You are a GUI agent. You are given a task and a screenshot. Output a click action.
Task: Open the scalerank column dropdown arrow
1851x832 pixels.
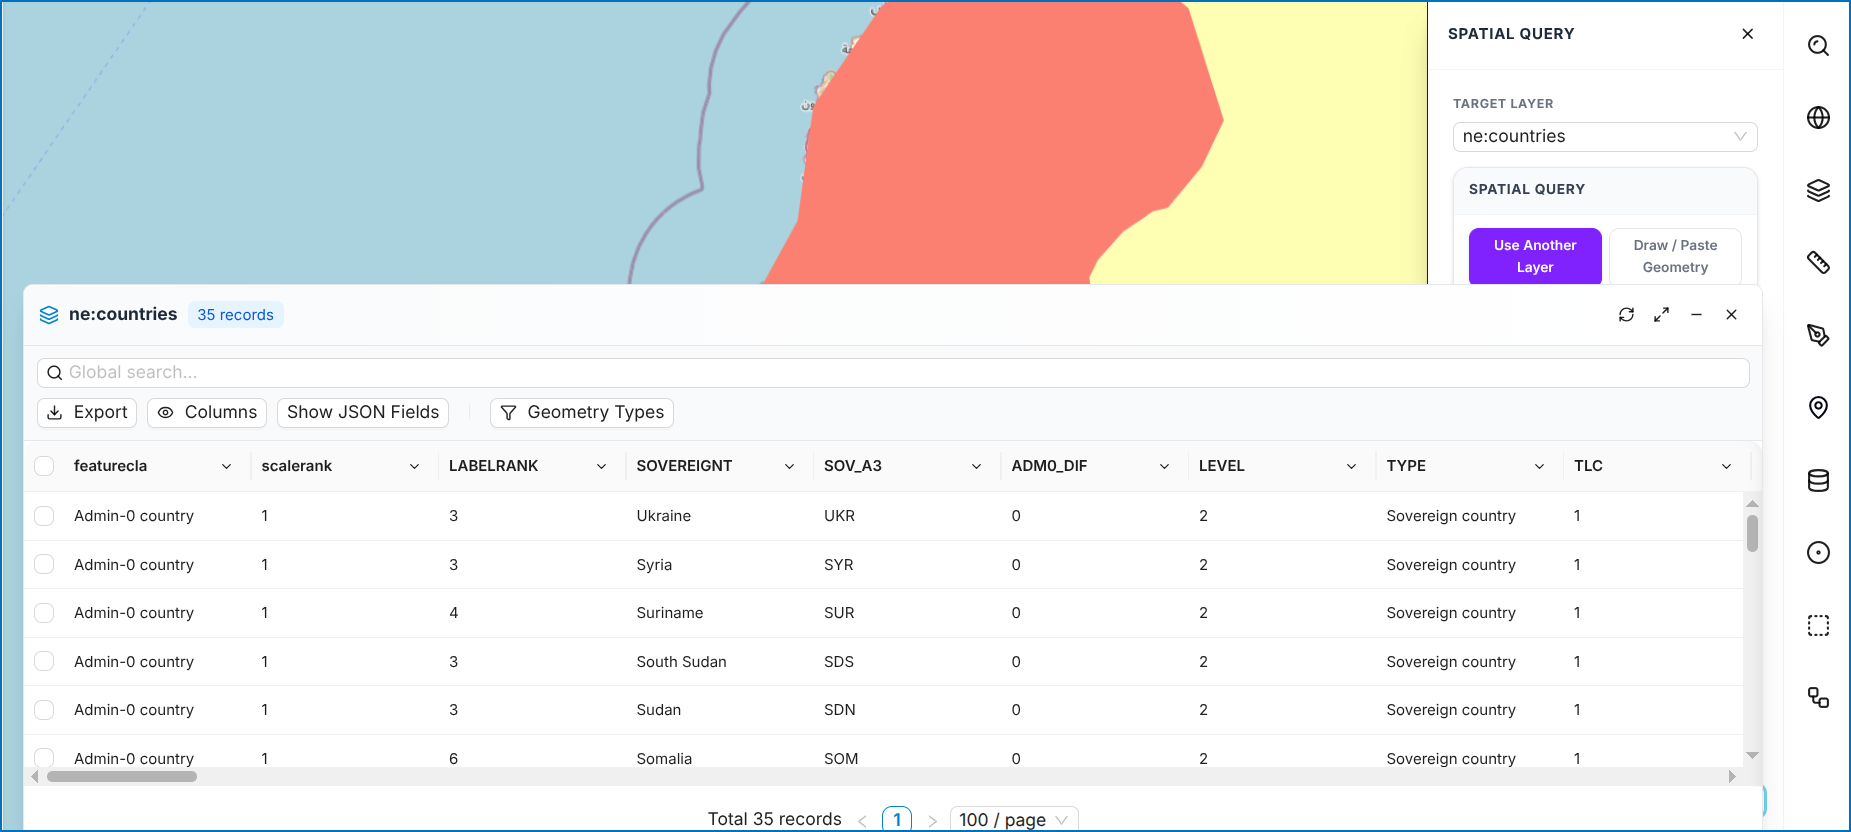pyautogui.click(x=414, y=467)
